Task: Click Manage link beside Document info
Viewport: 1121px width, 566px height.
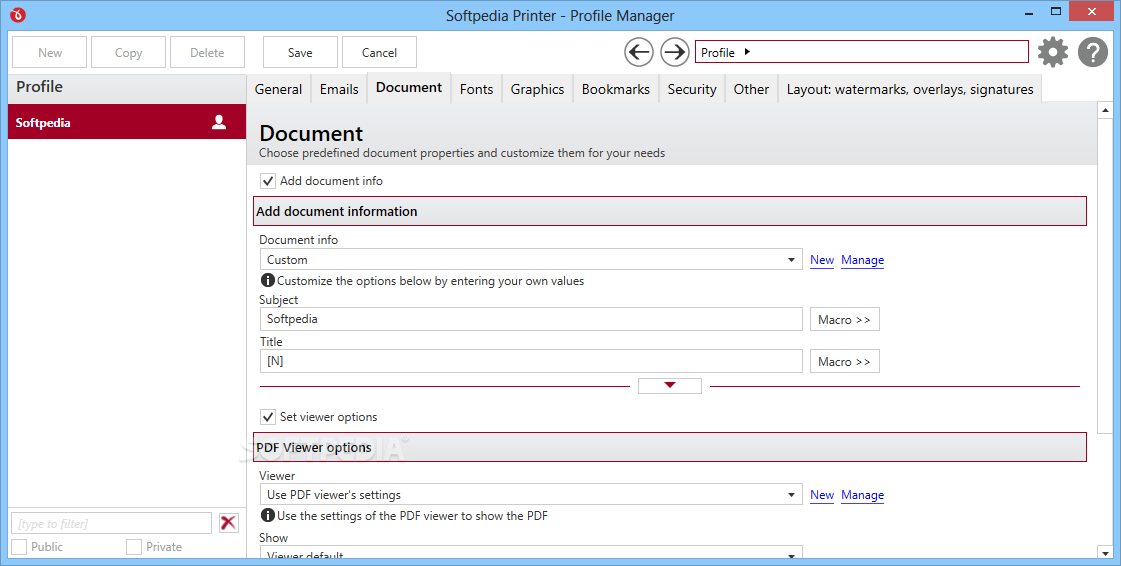Action: 862,260
